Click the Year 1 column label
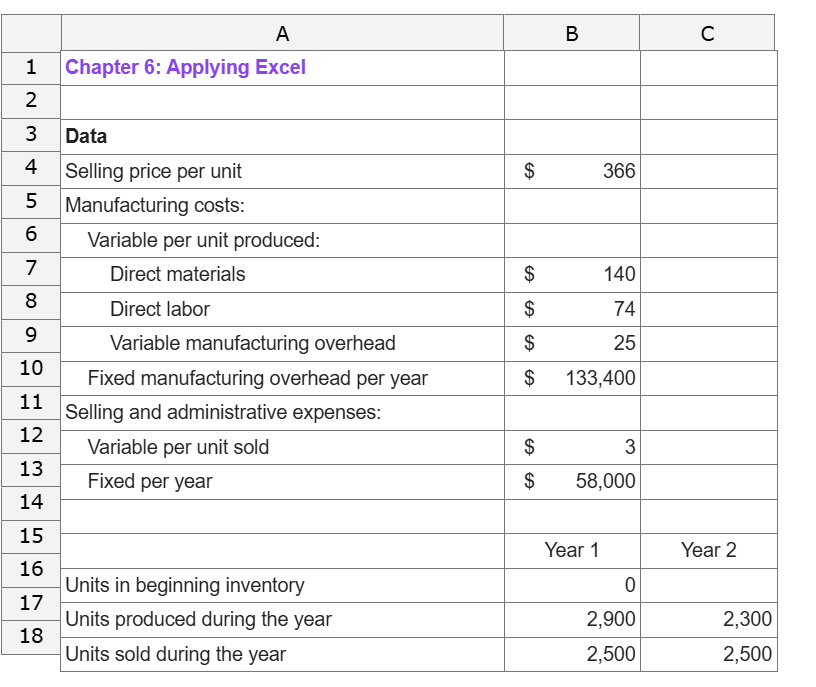This screenshot has height=687, width=816. click(x=570, y=549)
